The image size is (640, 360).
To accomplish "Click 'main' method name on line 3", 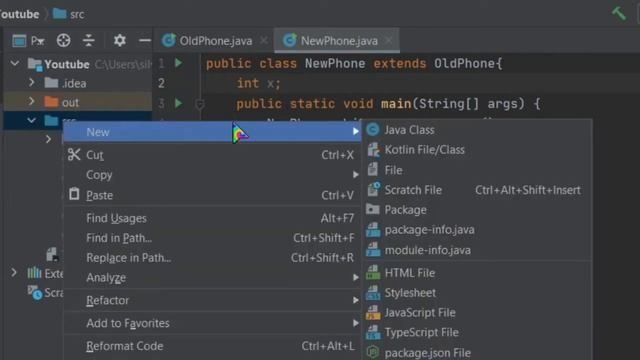I will (396, 104).
